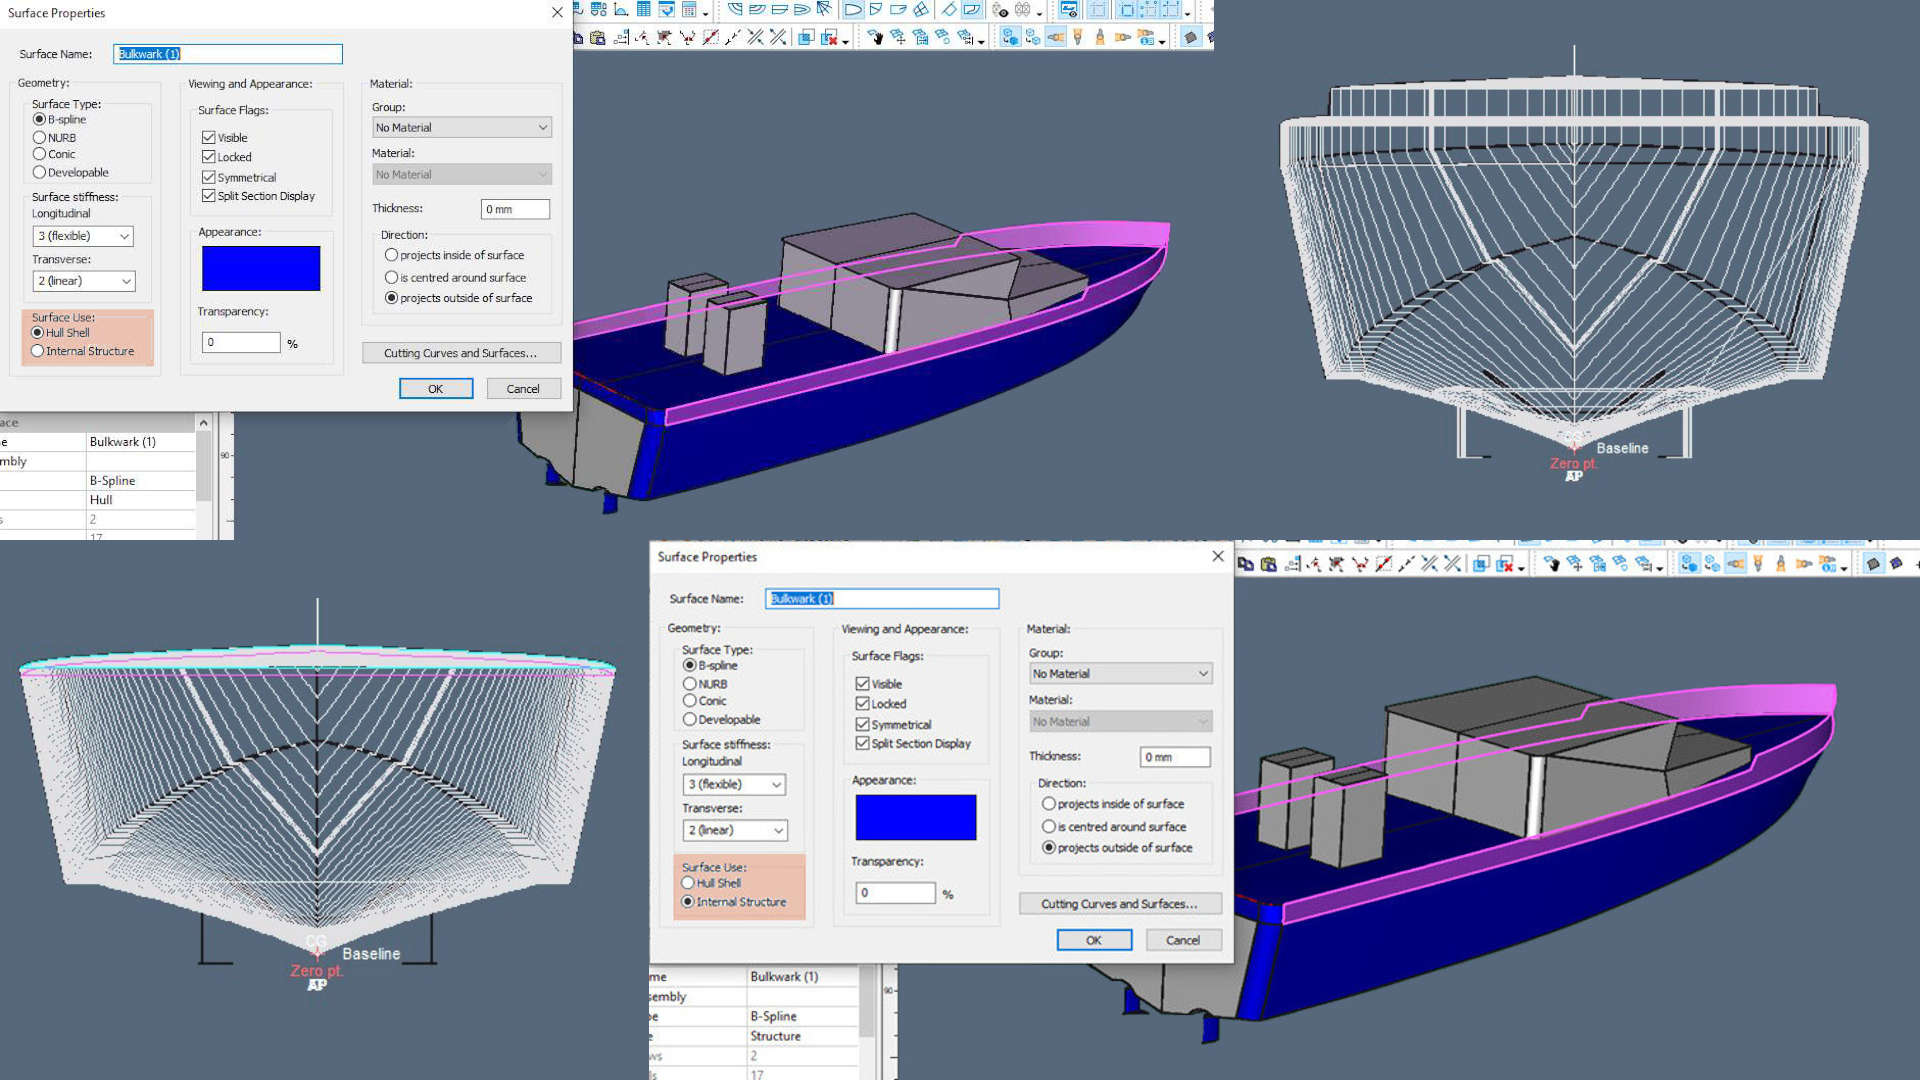Open the Transverse stiffness dropdown showing 2 (linear)
The width and height of the screenshot is (1920, 1080).
[83, 281]
